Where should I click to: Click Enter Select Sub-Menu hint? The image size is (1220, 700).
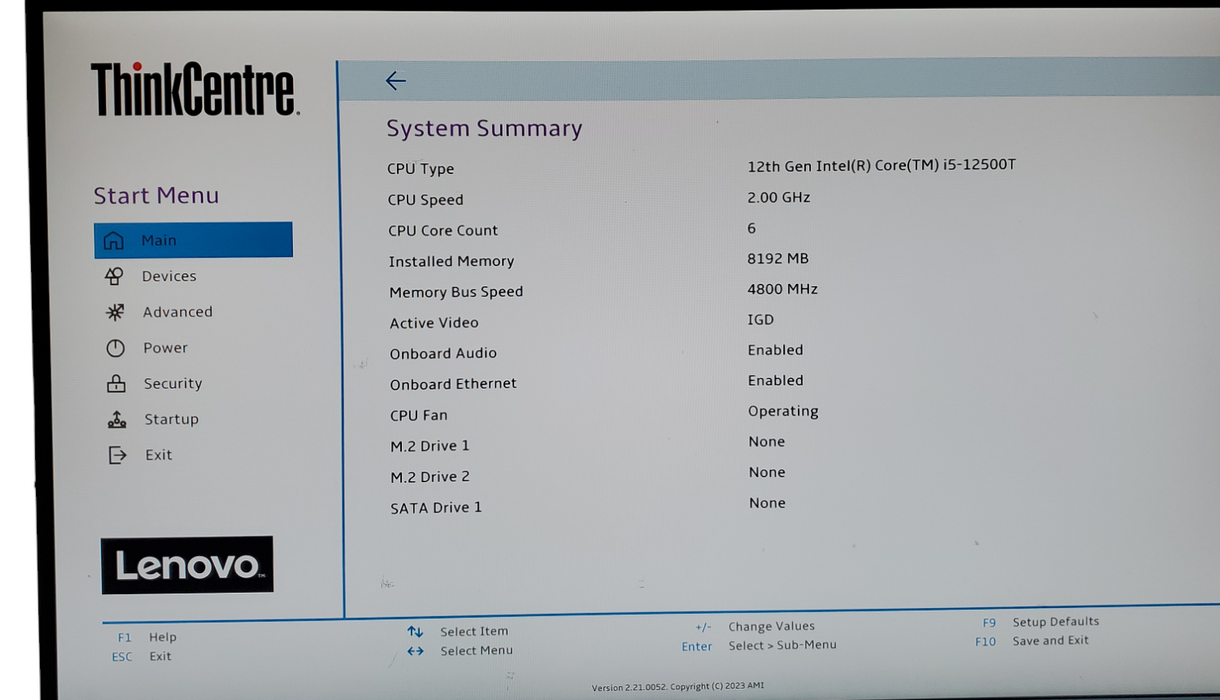(x=759, y=646)
